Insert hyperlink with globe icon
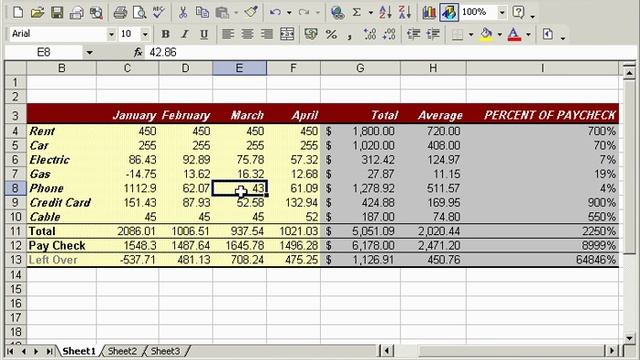This screenshot has width=640, height=360. click(337, 13)
